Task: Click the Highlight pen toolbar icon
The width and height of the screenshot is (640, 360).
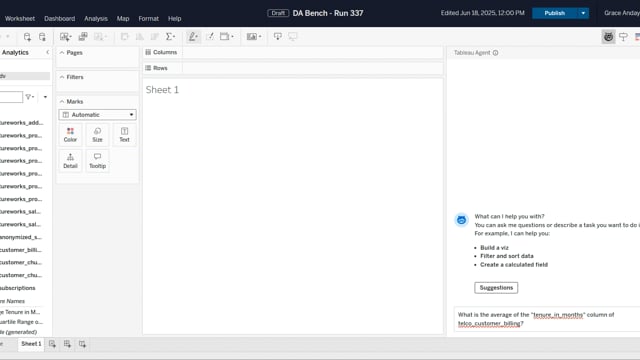Action: (x=193, y=37)
